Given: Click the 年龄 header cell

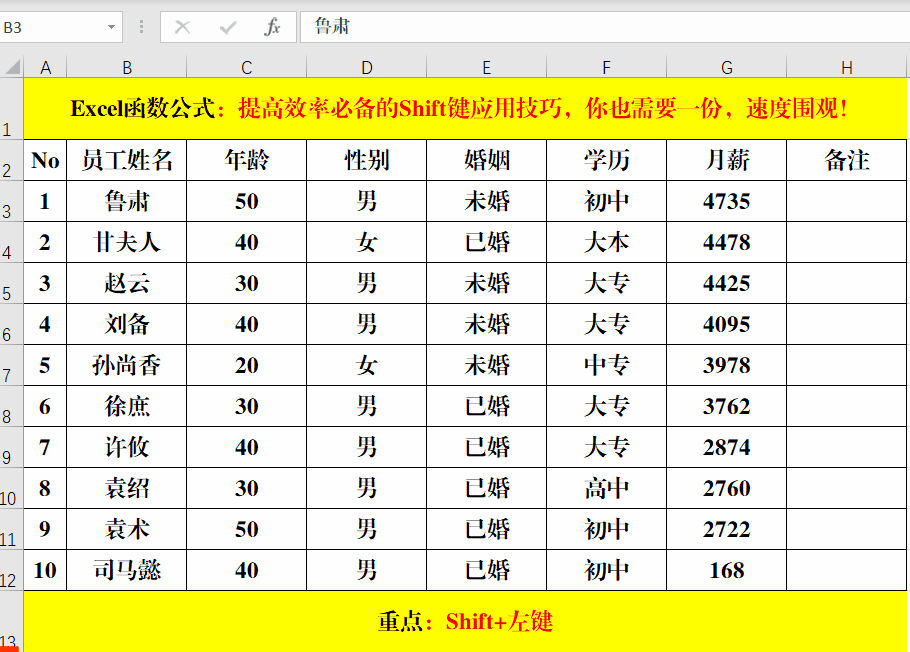Looking at the screenshot, I should pos(247,160).
